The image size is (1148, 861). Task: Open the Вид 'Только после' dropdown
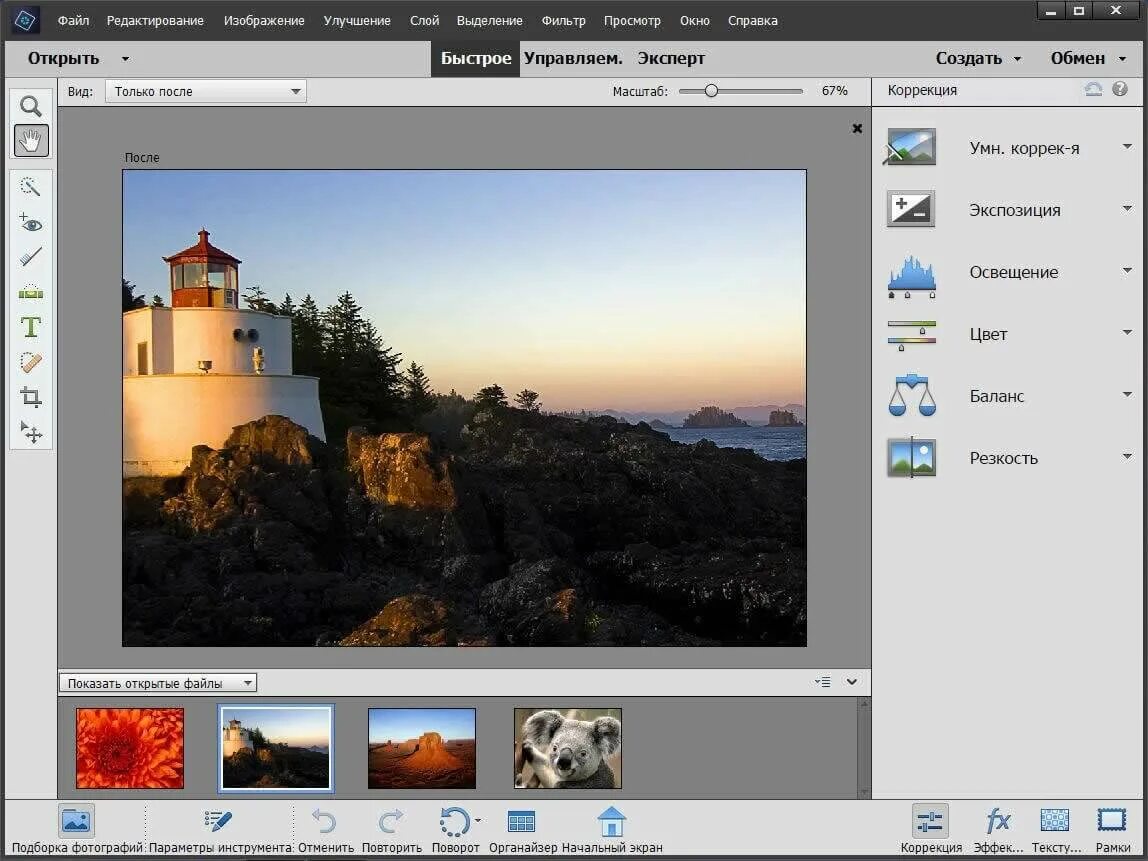click(x=206, y=92)
